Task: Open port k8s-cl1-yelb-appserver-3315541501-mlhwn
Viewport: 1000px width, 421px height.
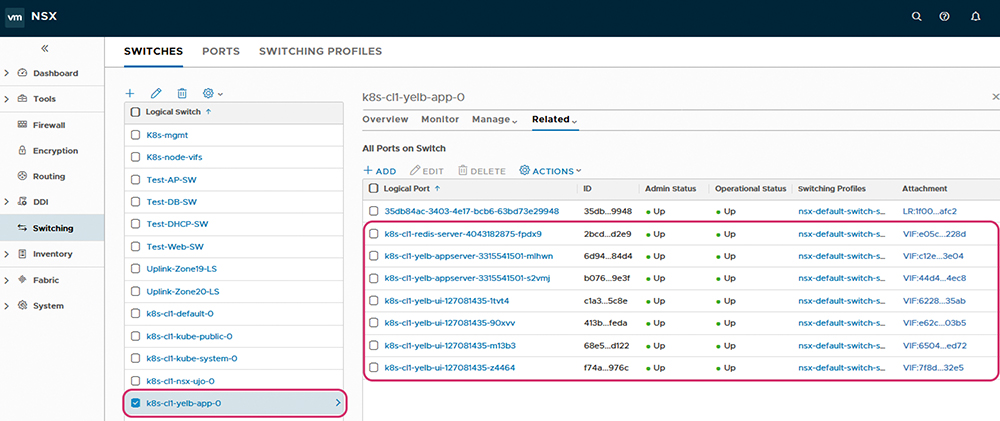Action: click(469, 256)
